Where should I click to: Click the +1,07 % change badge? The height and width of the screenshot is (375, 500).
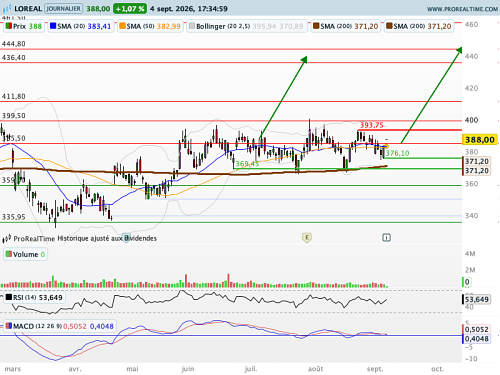pyautogui.click(x=130, y=8)
